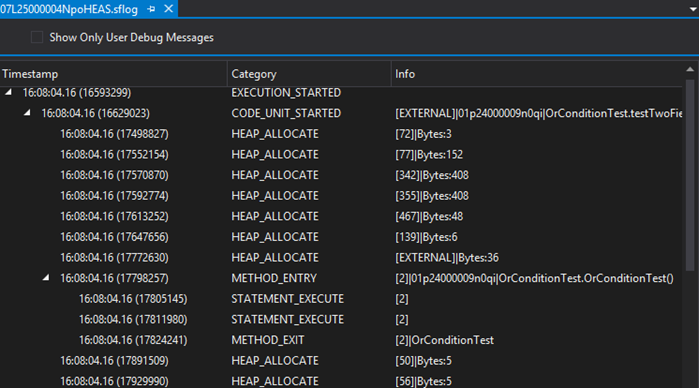Screen dimensions: 700x388
Task: Click the scrollbar up arrow
Action: (690, 69)
